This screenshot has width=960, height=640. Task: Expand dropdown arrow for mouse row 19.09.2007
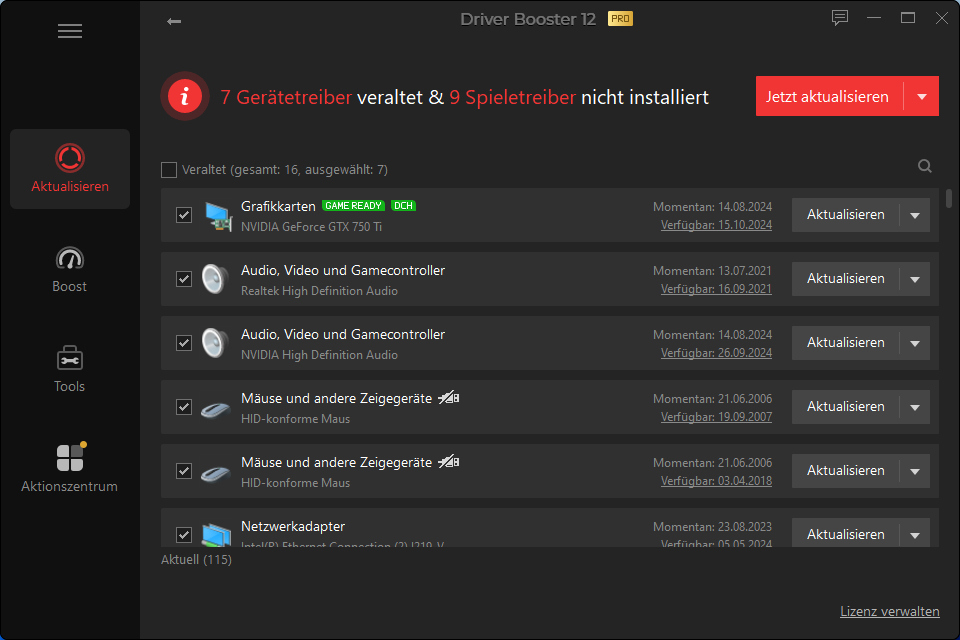[915, 407]
